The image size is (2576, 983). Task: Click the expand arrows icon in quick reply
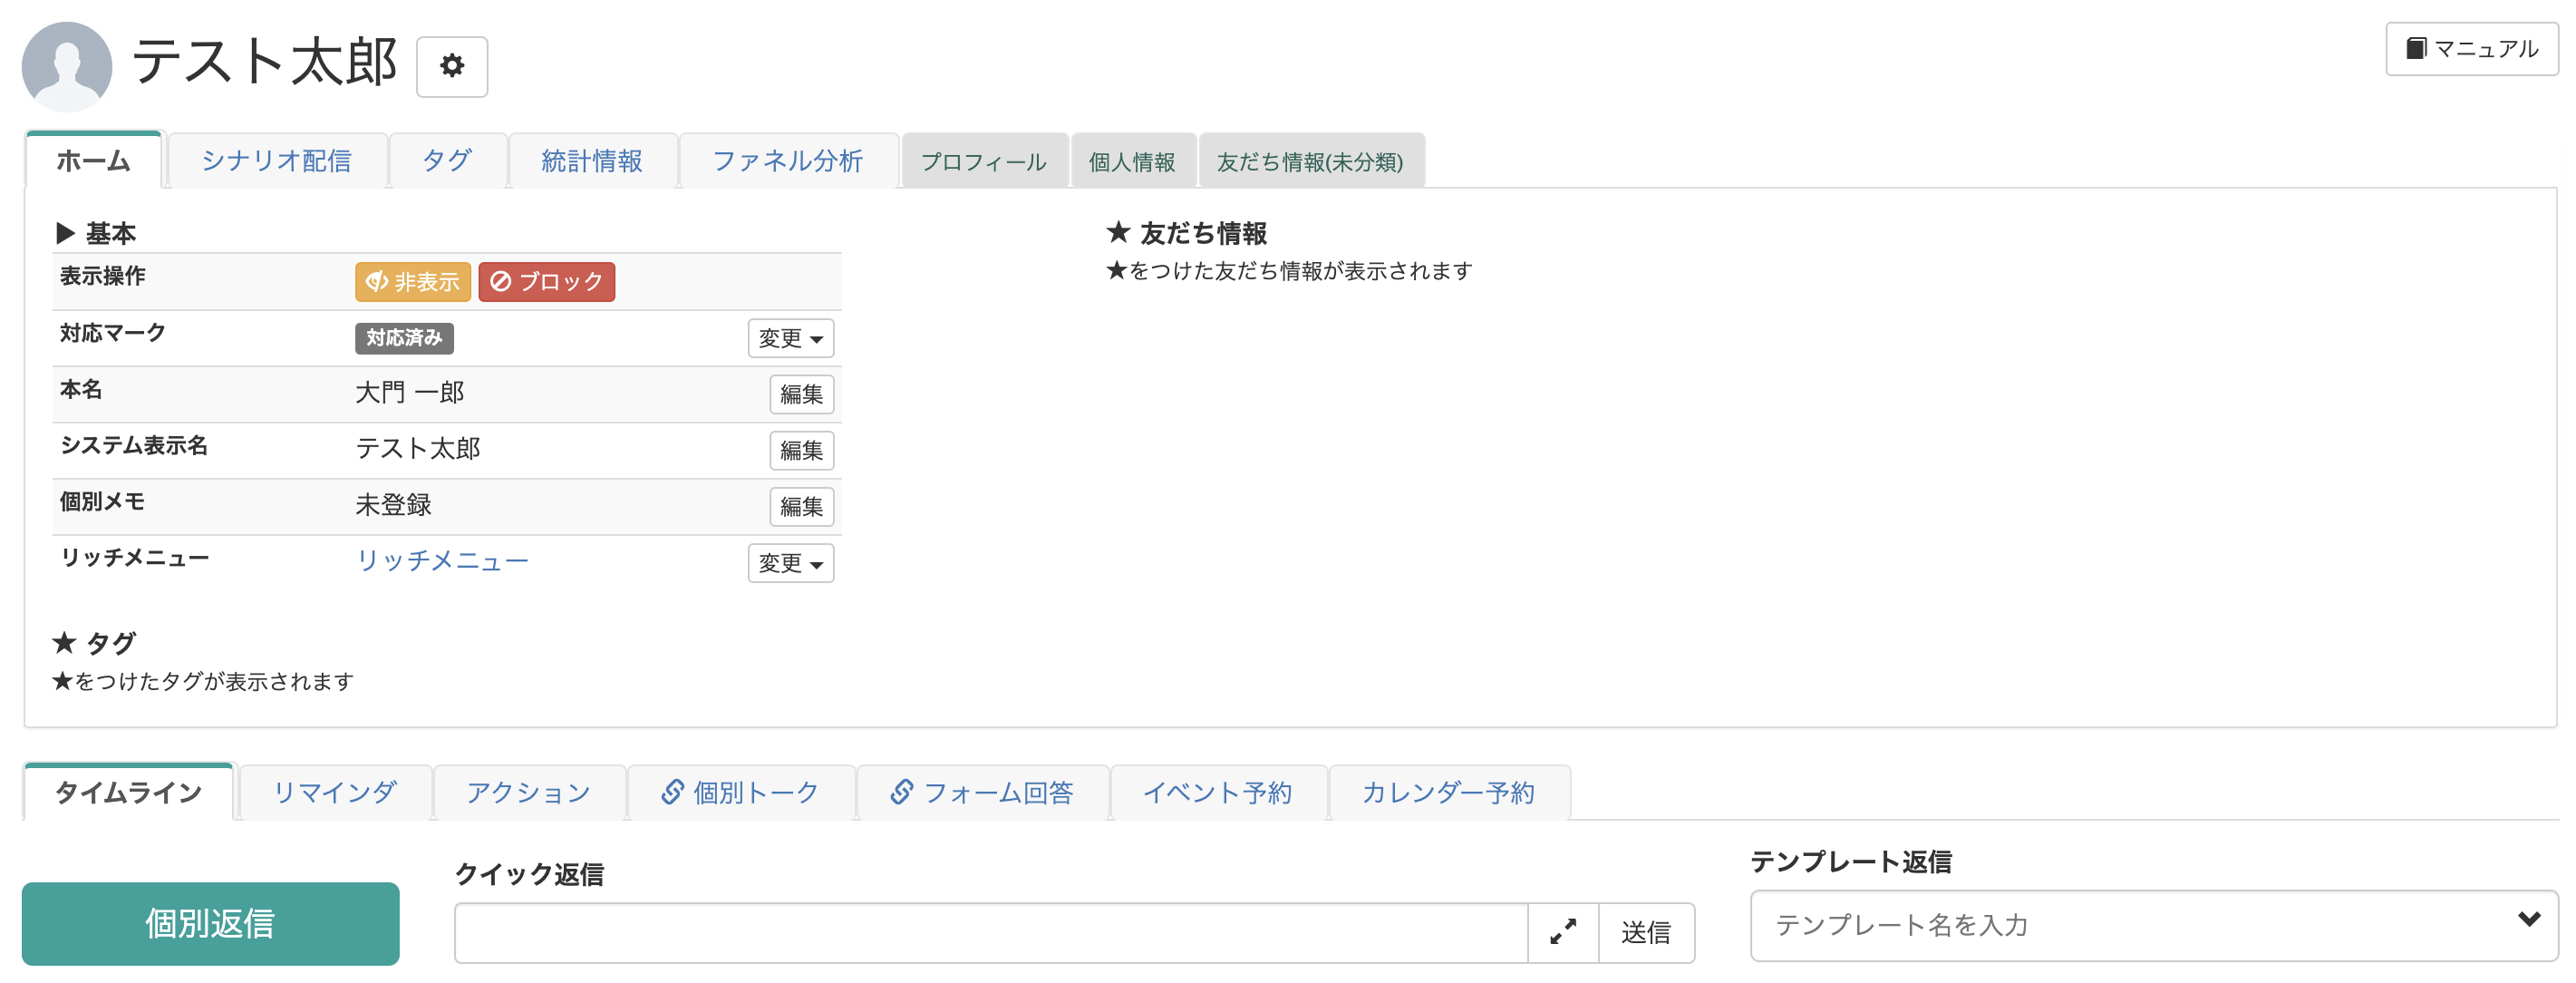pos(1562,932)
